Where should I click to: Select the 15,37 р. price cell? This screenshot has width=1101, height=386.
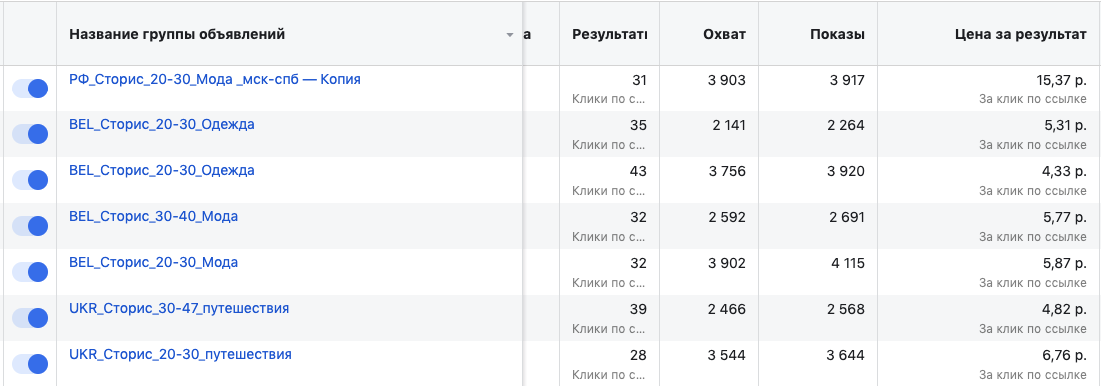(x=989, y=88)
